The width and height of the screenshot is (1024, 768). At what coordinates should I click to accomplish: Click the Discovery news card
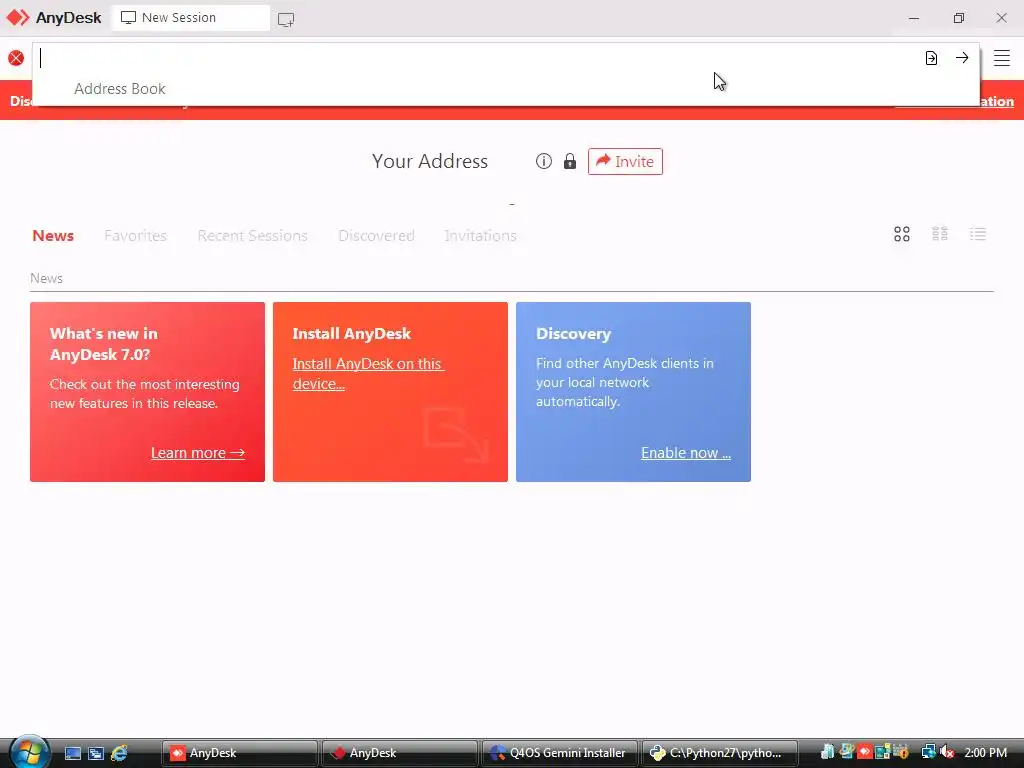coord(633,392)
